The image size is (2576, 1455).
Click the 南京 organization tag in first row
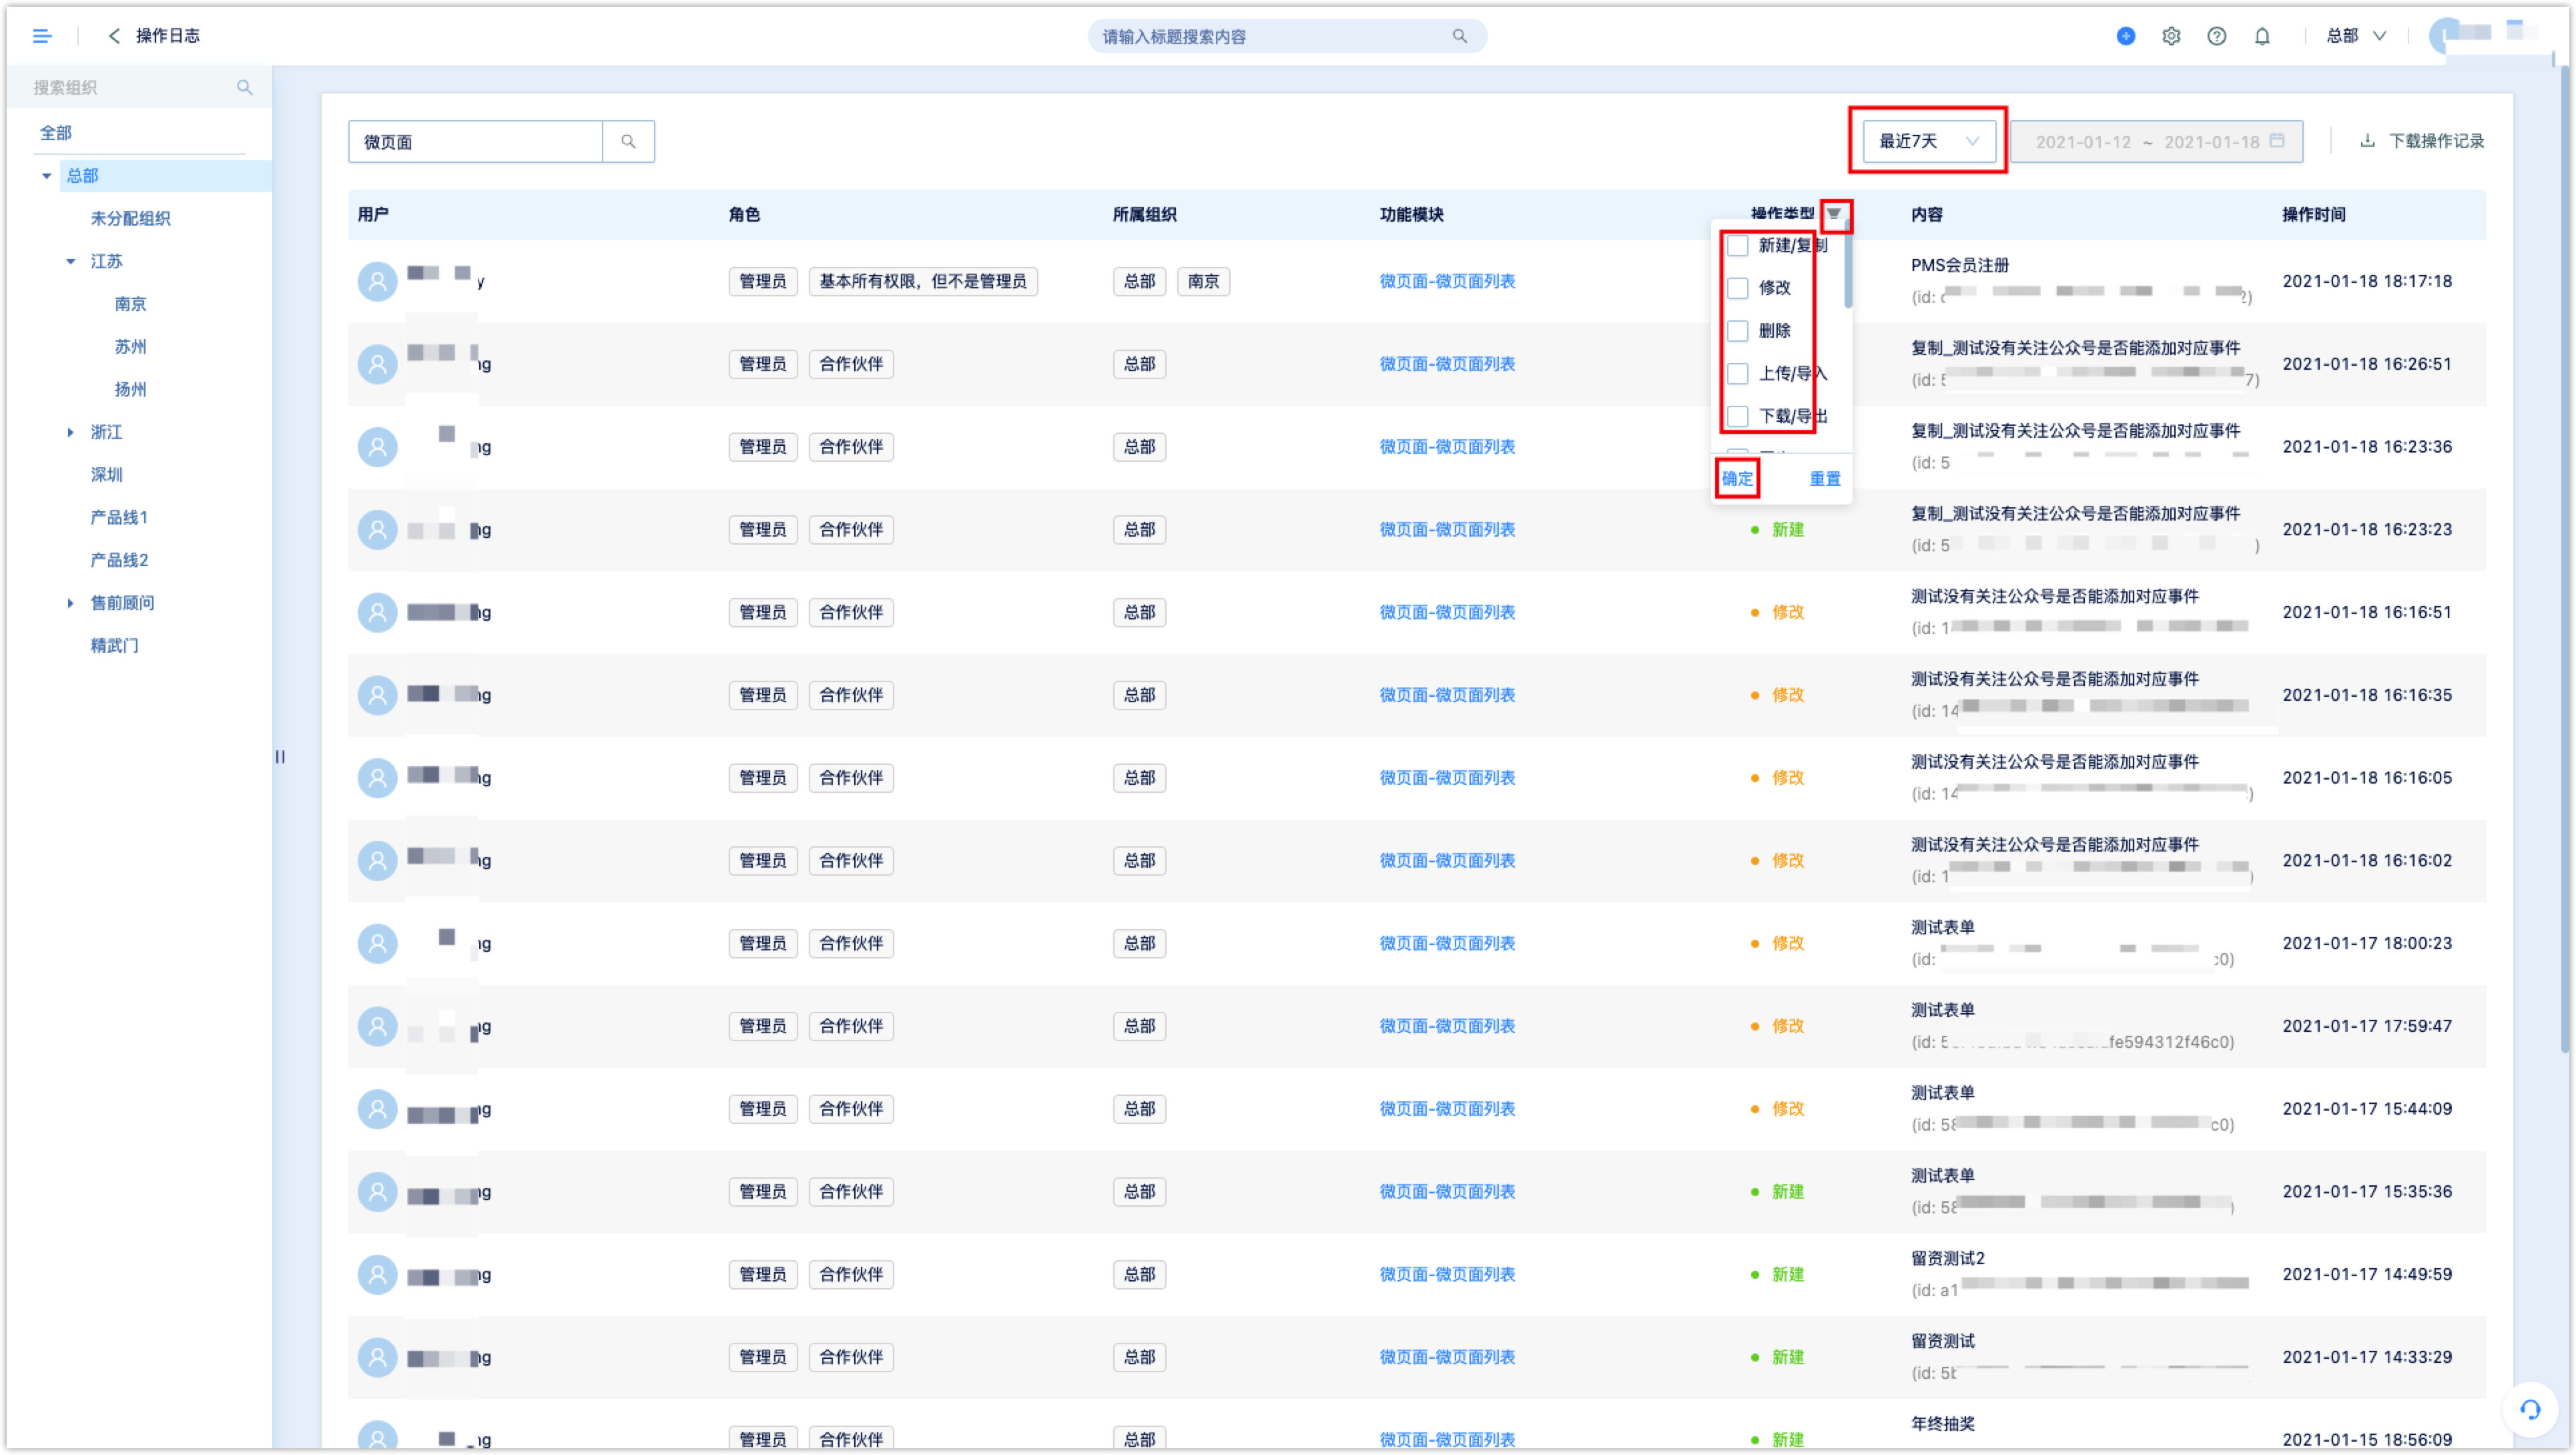[1202, 281]
